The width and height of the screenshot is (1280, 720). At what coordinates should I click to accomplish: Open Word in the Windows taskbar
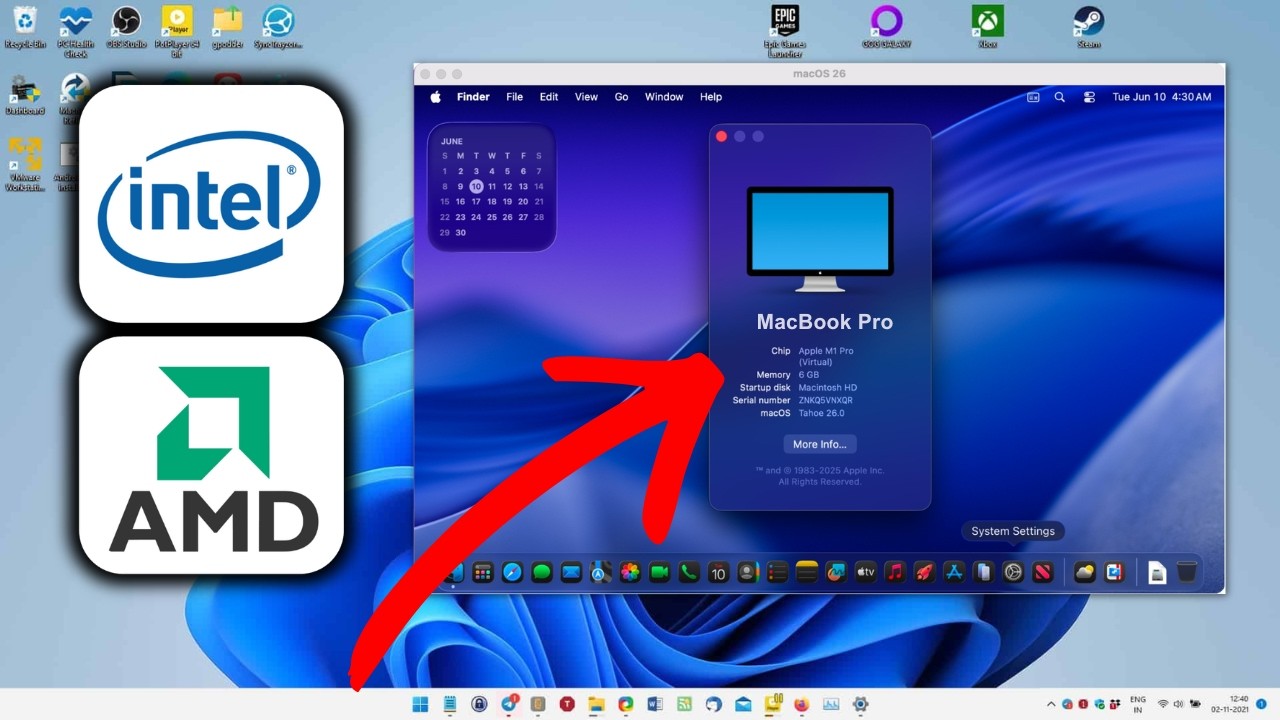[x=655, y=704]
